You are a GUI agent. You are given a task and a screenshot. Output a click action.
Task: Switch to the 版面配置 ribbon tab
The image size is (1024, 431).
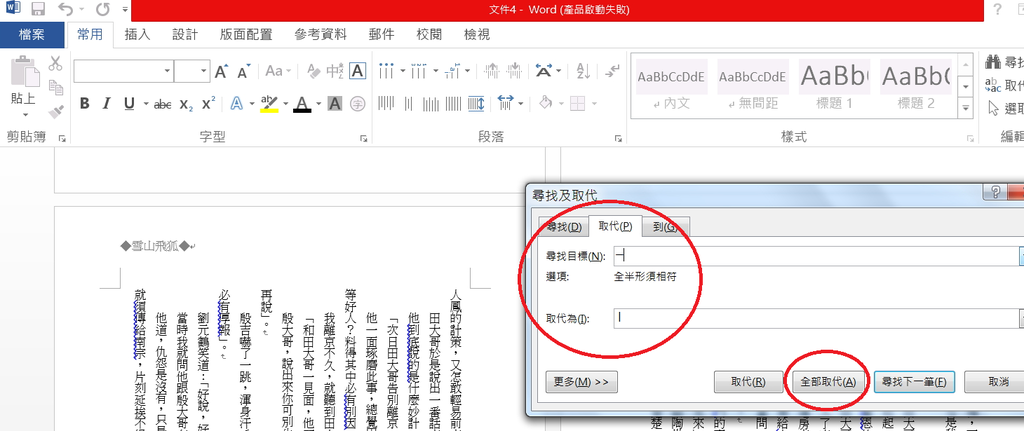pos(246,35)
